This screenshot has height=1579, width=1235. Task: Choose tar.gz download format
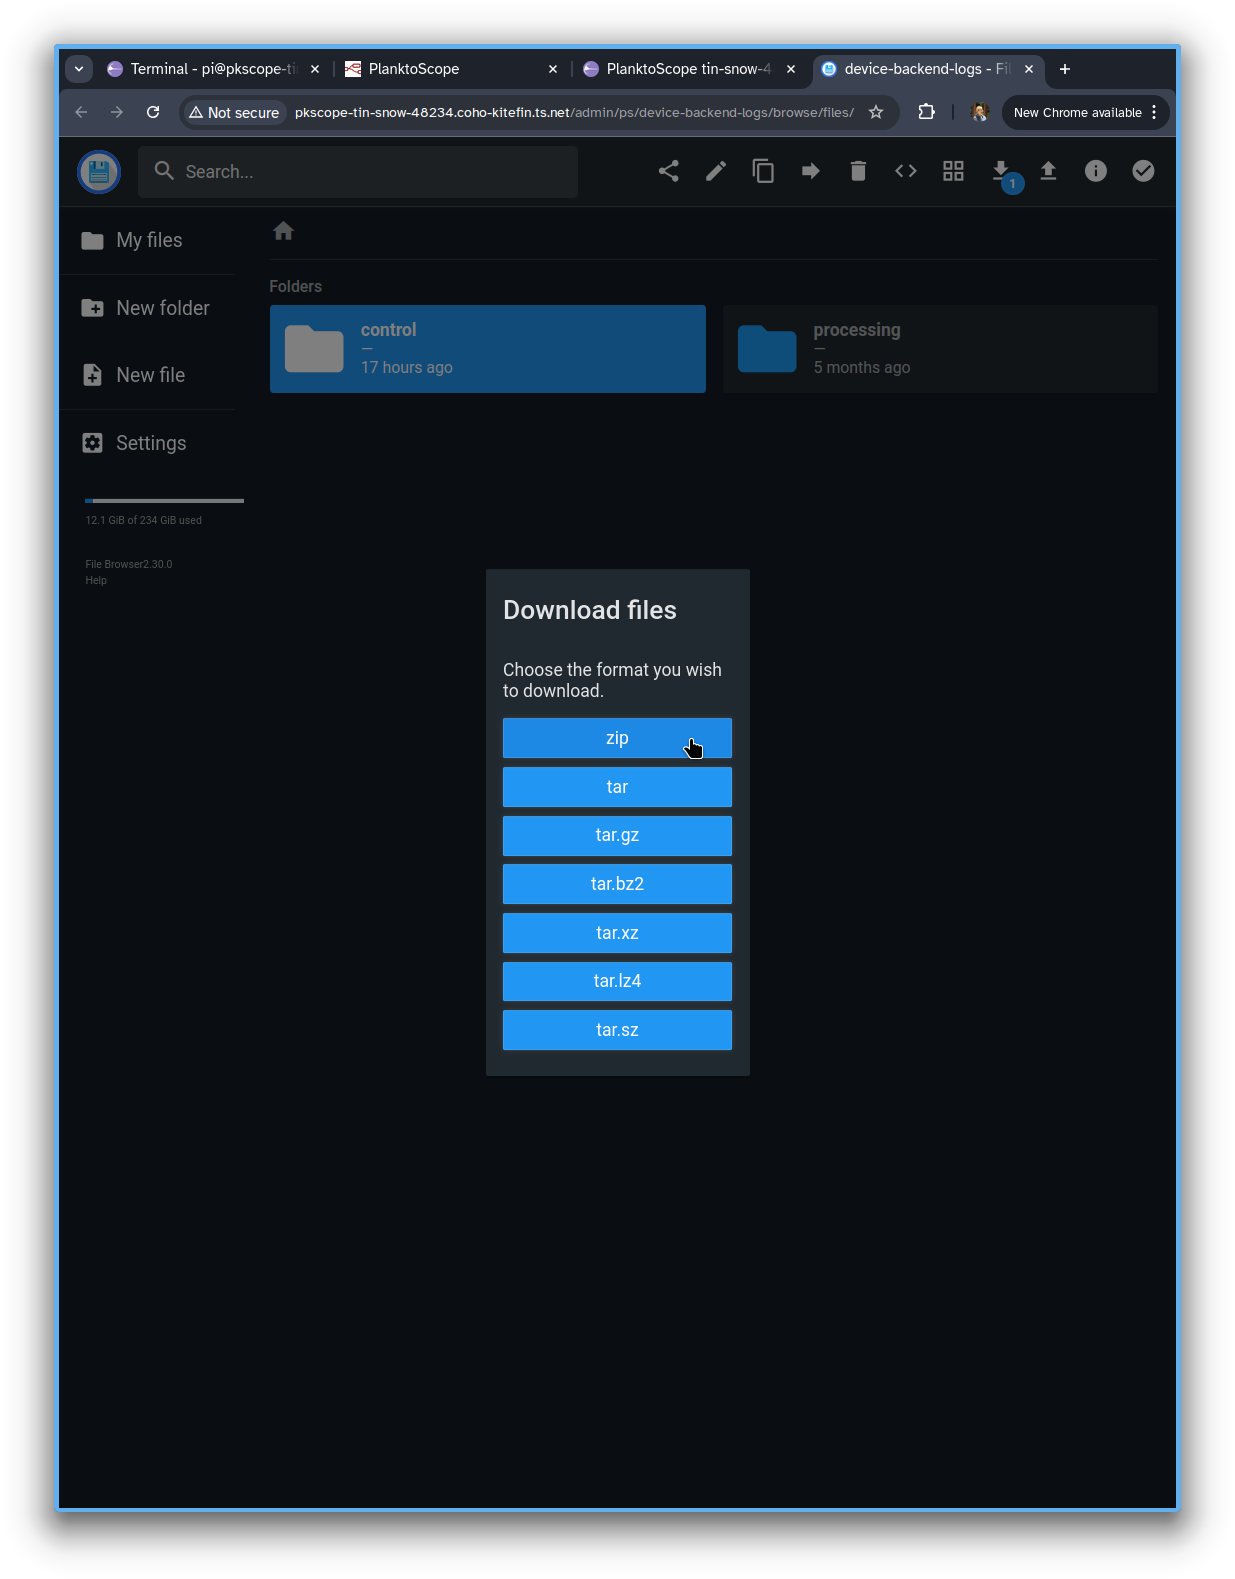[x=617, y=835]
